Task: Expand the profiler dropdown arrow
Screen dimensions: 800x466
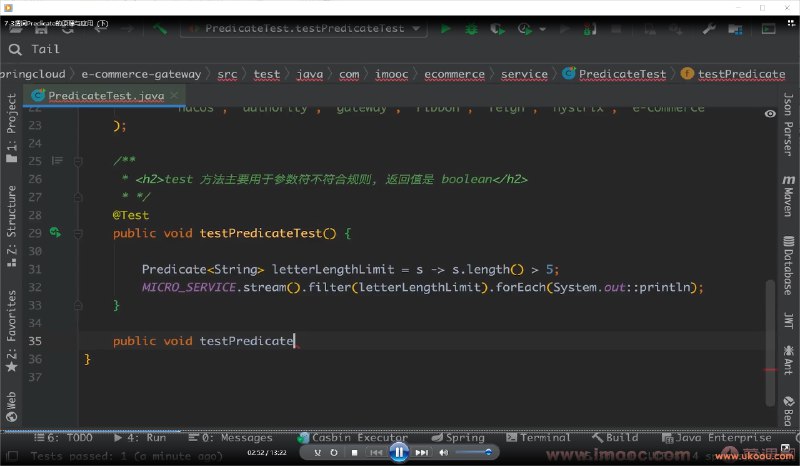Action: click(x=542, y=29)
